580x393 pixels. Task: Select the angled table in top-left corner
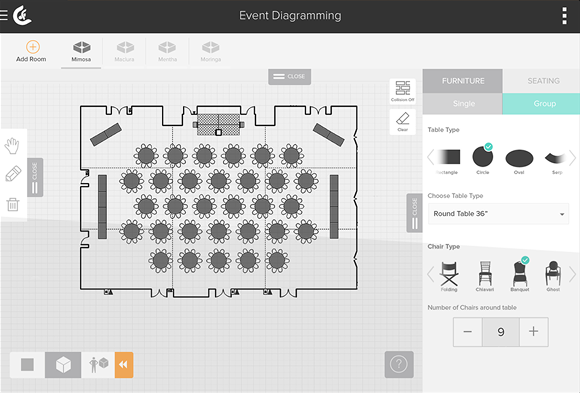click(x=106, y=134)
